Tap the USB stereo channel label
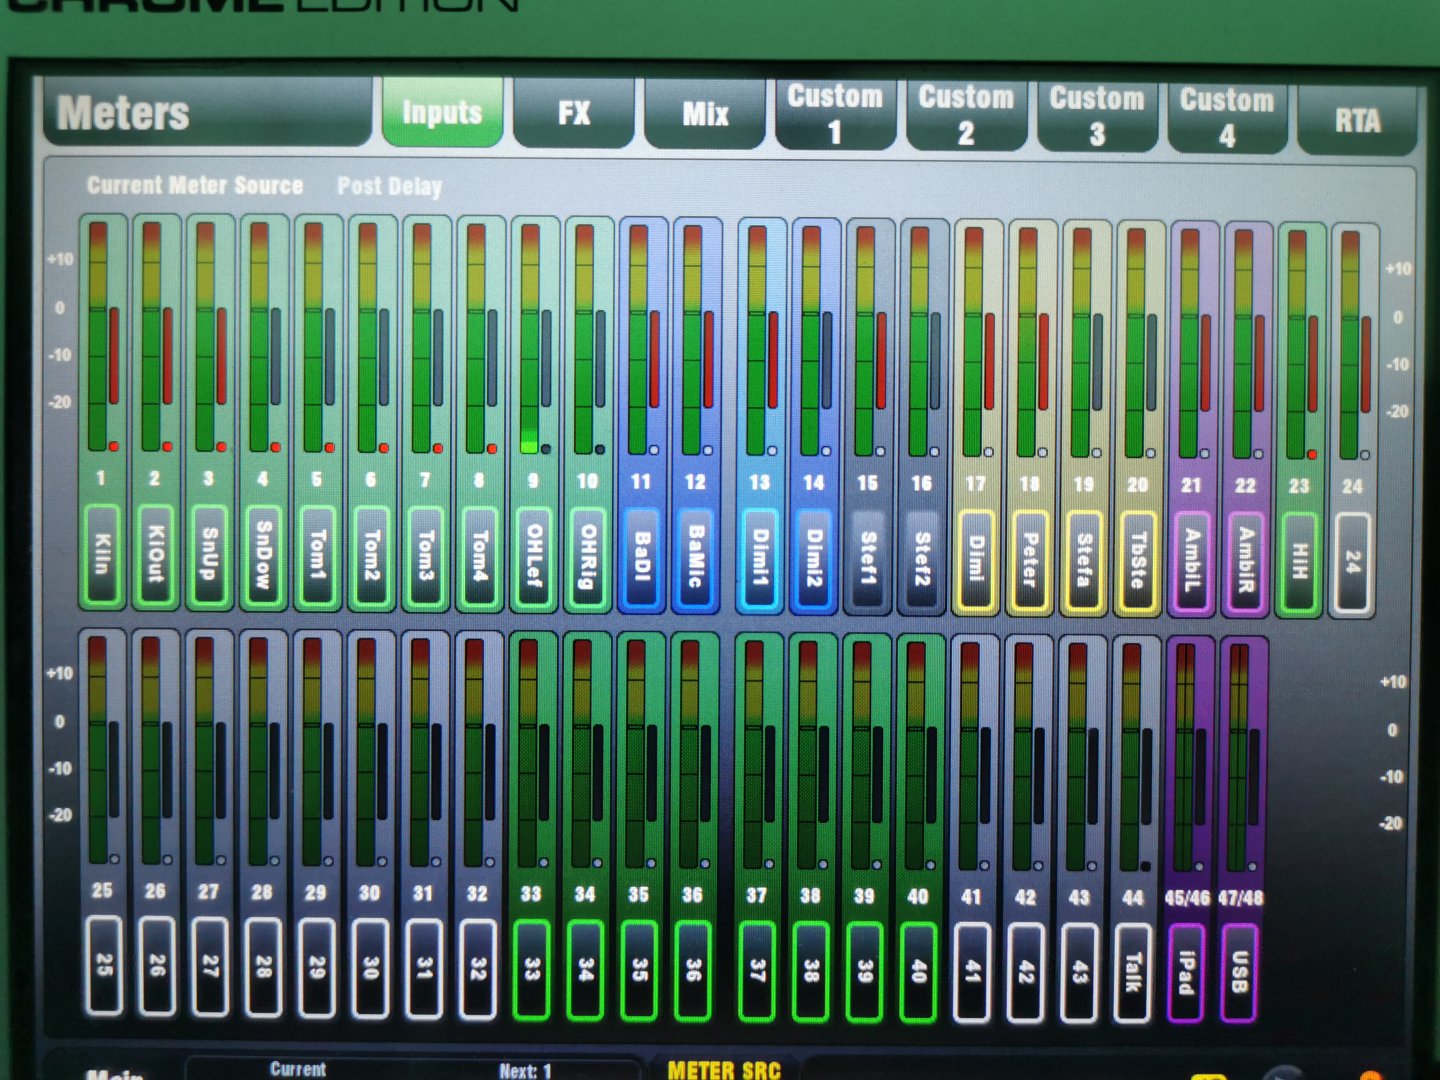 click(1239, 972)
